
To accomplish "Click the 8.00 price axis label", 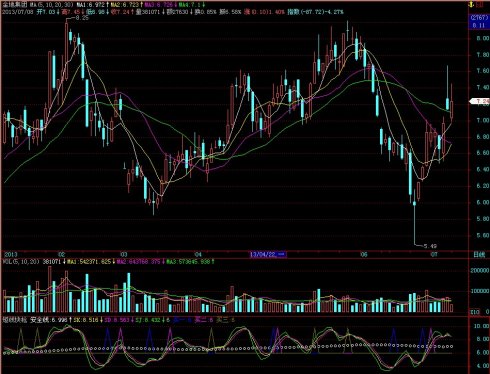I will [482, 38].
